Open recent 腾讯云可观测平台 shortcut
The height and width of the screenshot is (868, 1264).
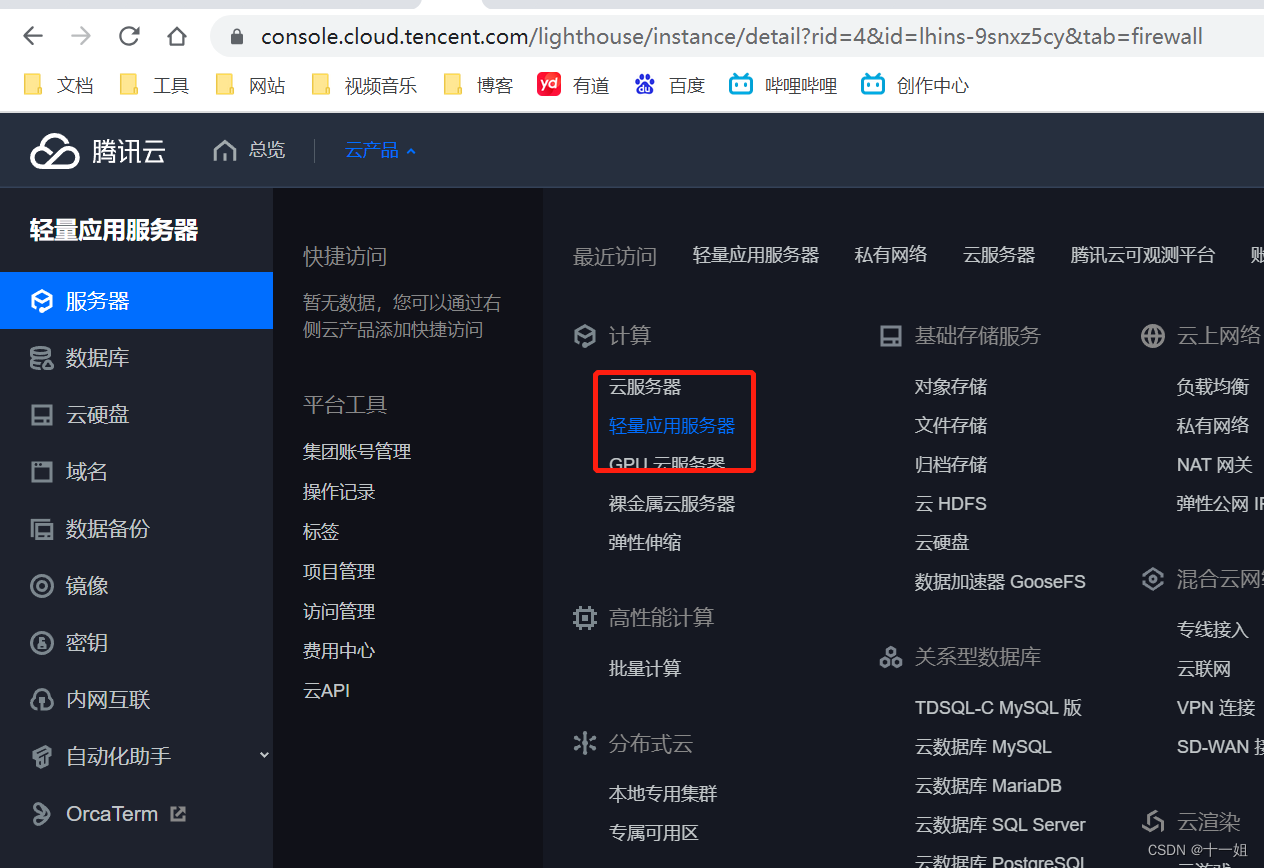[1143, 255]
